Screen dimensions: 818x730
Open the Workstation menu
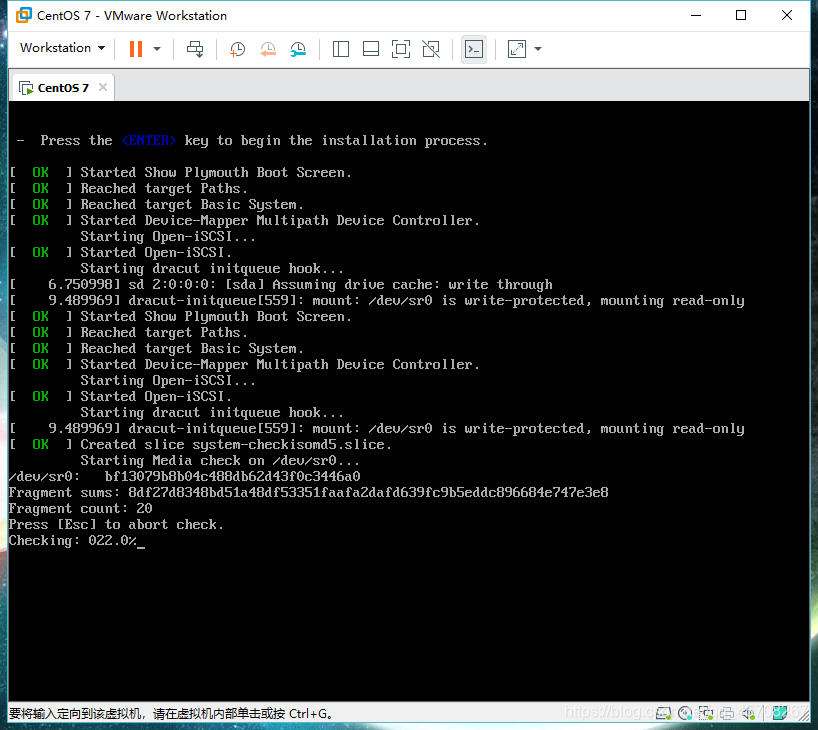point(63,48)
